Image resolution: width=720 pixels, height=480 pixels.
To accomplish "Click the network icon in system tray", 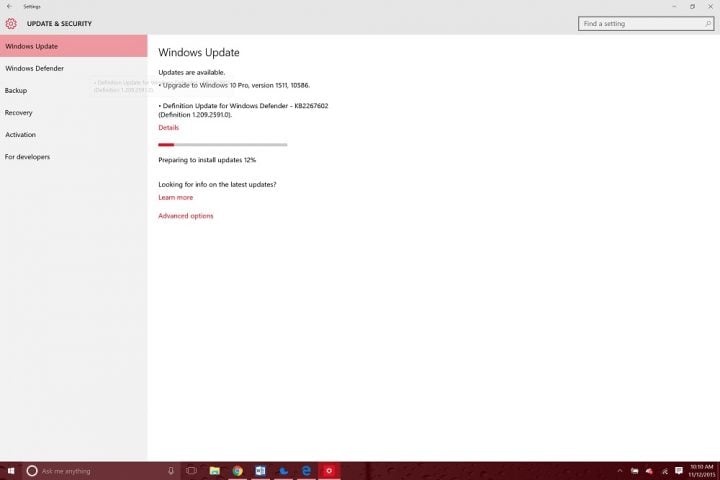I will point(664,471).
